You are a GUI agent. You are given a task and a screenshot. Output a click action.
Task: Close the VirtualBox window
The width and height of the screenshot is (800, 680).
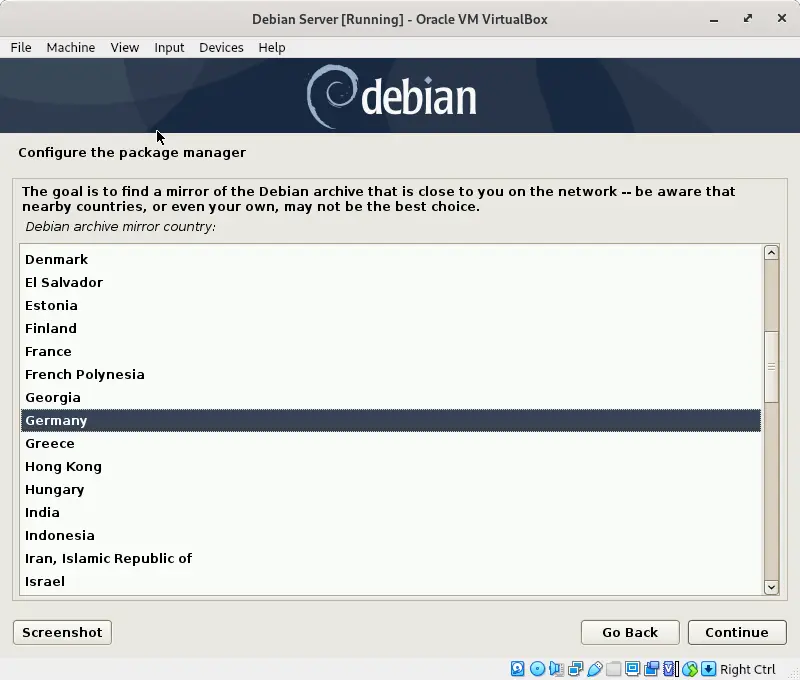[x=782, y=18]
